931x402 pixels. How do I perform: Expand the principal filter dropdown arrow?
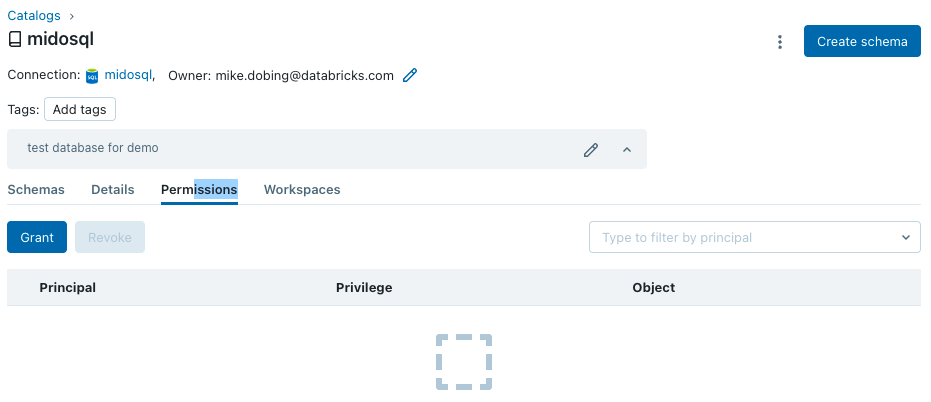[x=906, y=238]
